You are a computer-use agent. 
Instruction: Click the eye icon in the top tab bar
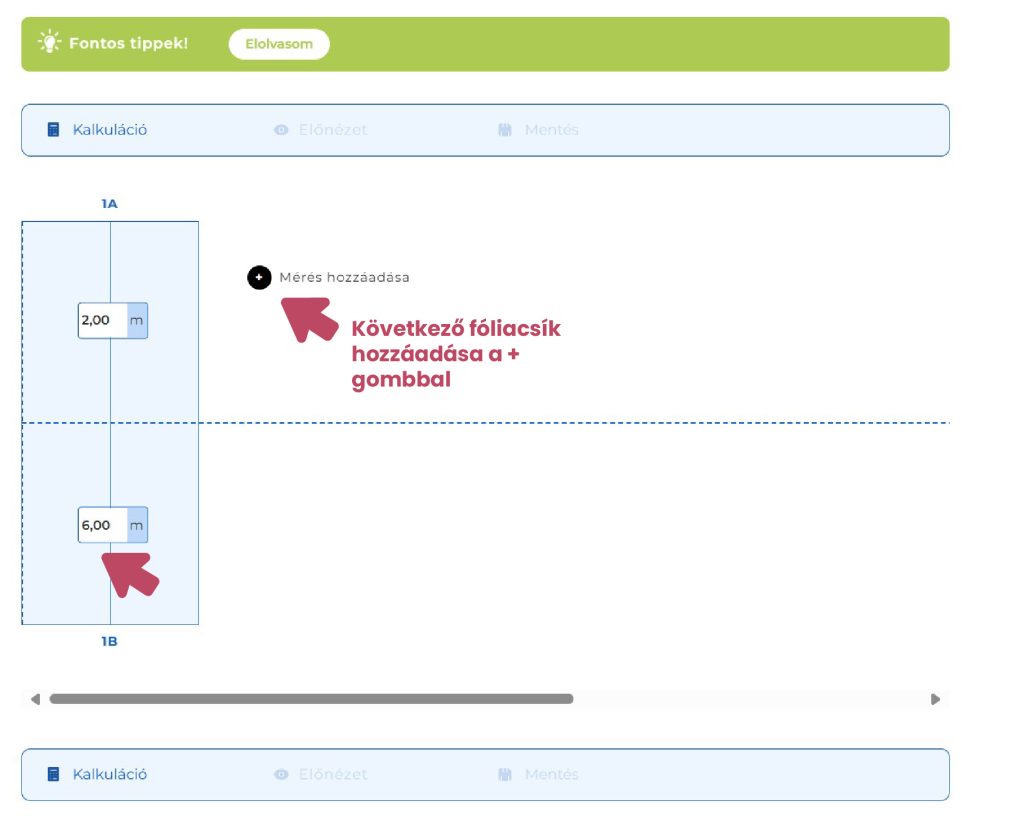281,130
